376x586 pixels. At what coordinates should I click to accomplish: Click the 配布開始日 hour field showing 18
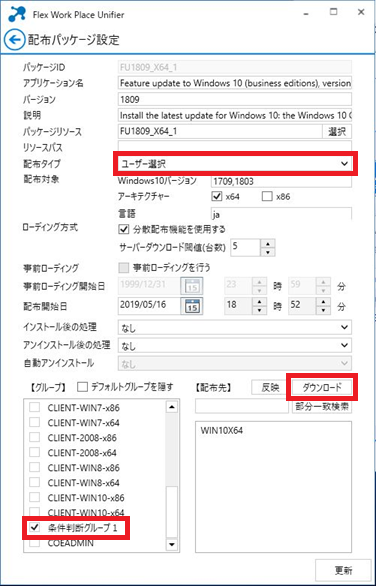[x=239, y=306]
